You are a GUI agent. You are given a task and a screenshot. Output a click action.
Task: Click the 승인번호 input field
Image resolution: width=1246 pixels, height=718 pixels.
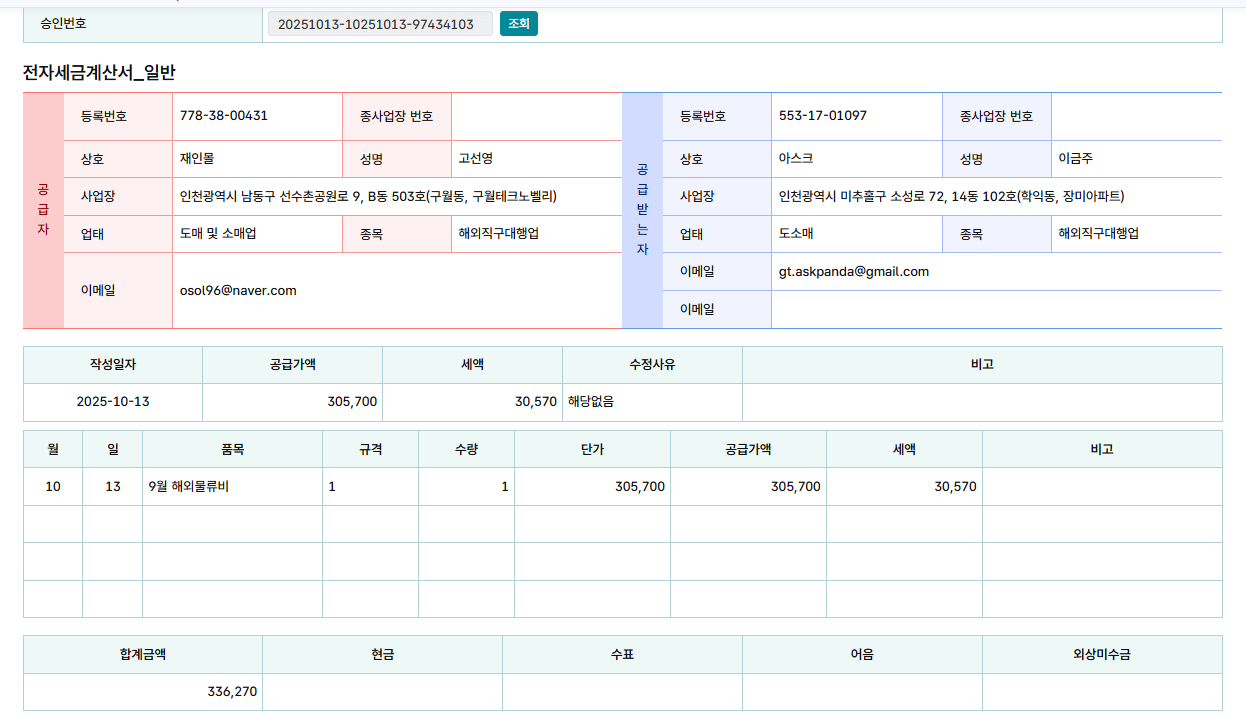(379, 24)
